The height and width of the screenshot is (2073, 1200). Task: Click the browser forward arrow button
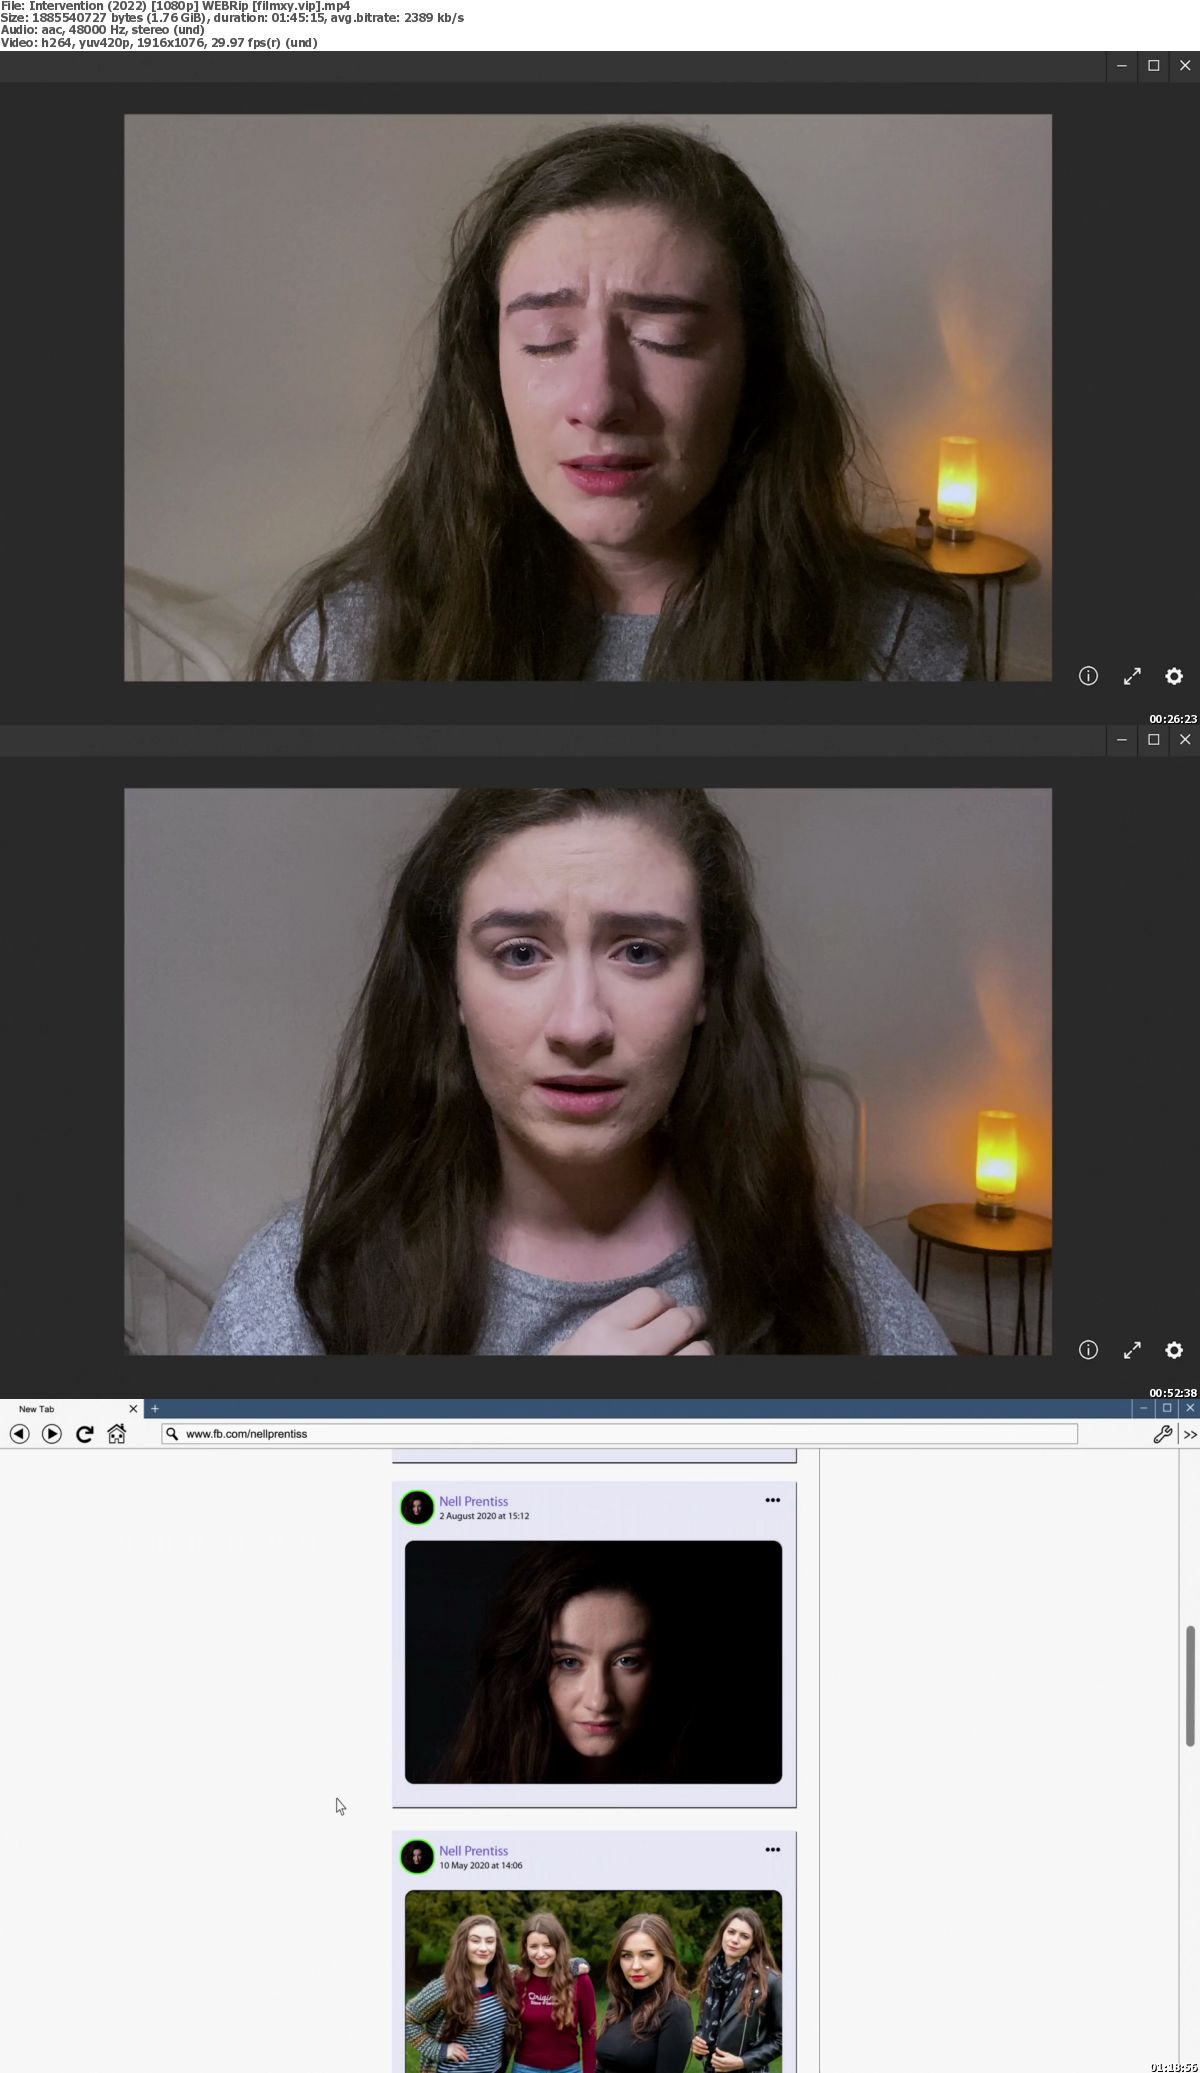click(52, 1434)
